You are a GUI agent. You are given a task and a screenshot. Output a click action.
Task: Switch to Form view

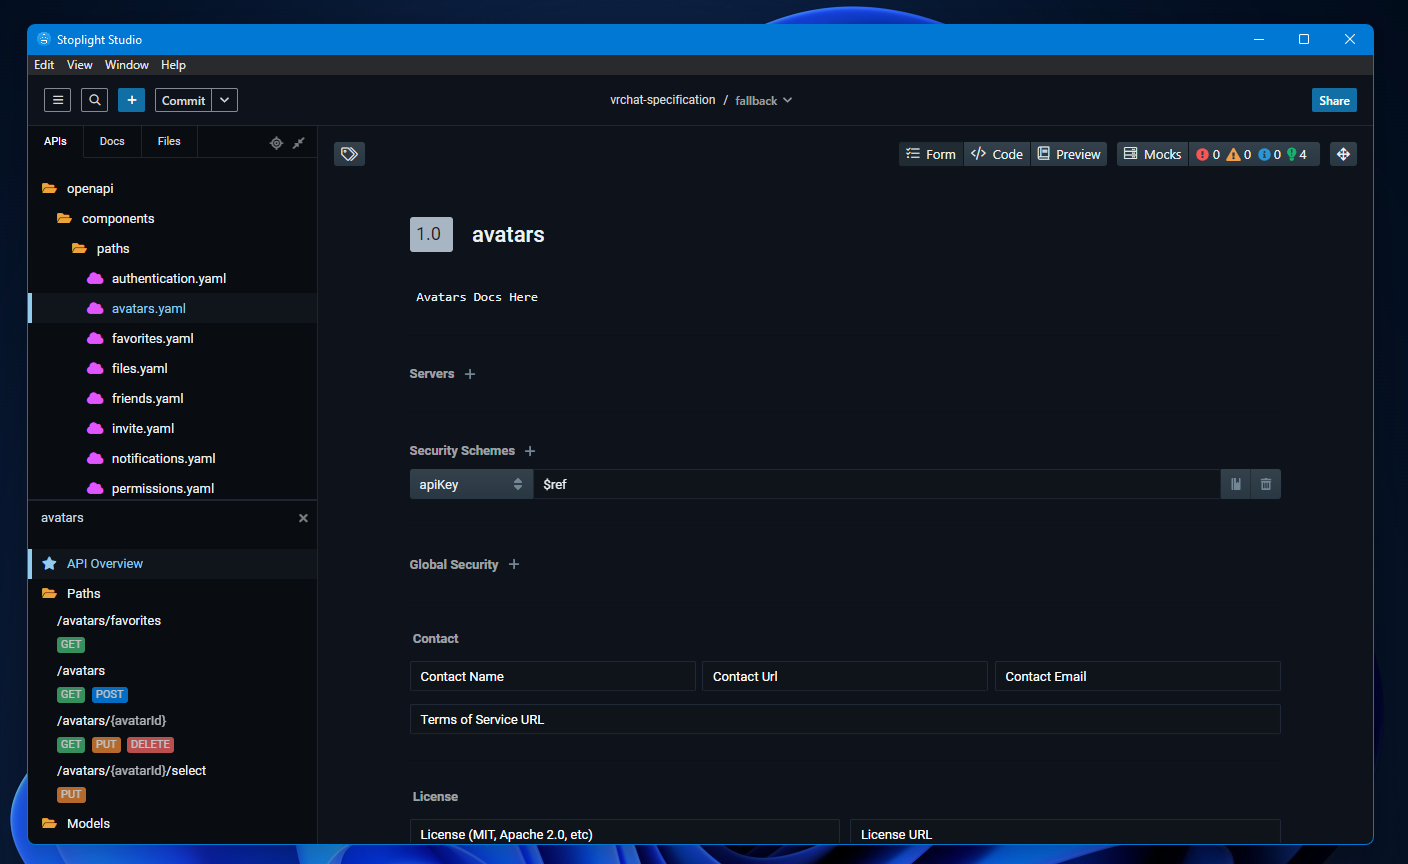(x=931, y=154)
